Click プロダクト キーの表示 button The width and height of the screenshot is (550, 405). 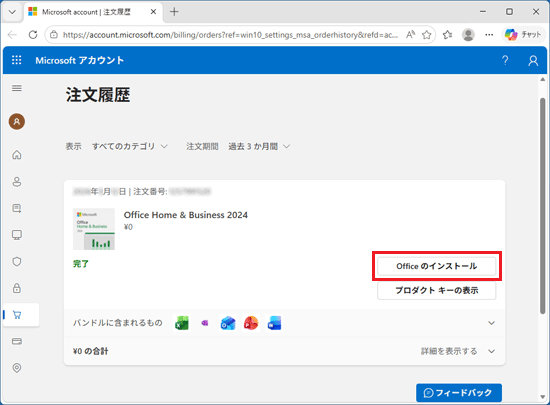[x=437, y=290]
